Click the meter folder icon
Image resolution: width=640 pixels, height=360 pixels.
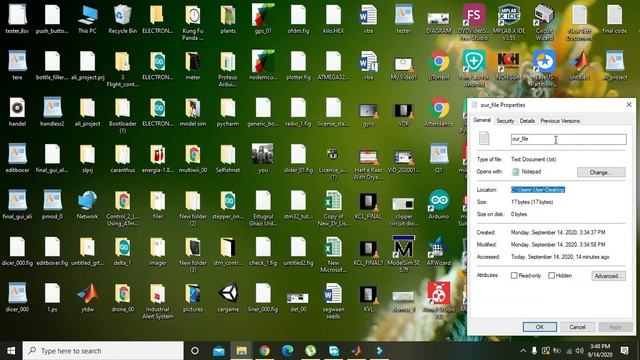193,65
